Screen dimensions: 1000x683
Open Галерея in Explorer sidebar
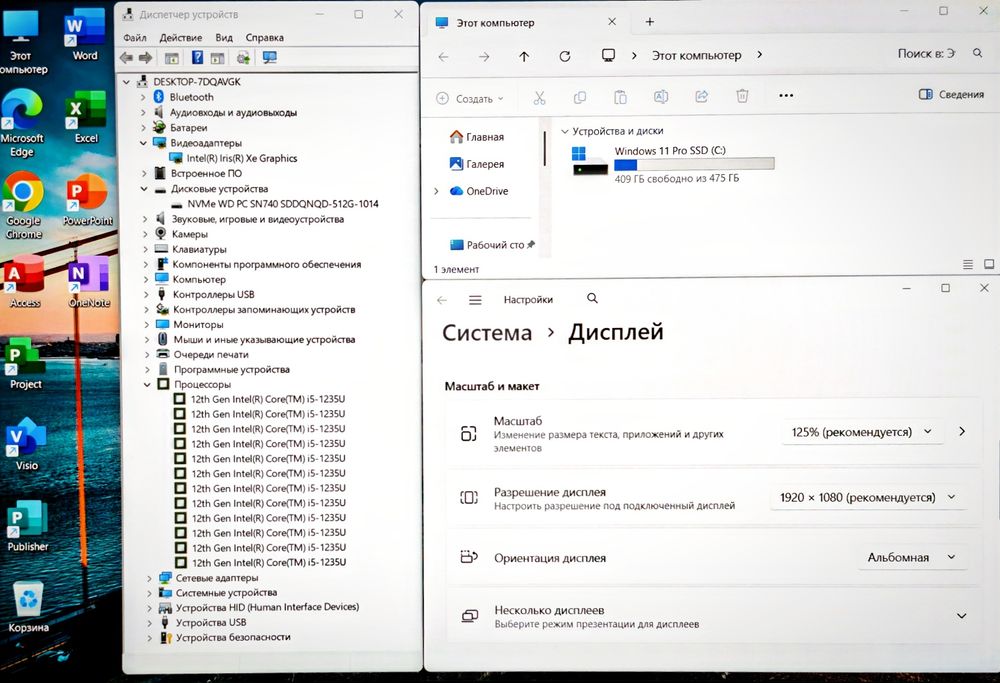(476, 164)
